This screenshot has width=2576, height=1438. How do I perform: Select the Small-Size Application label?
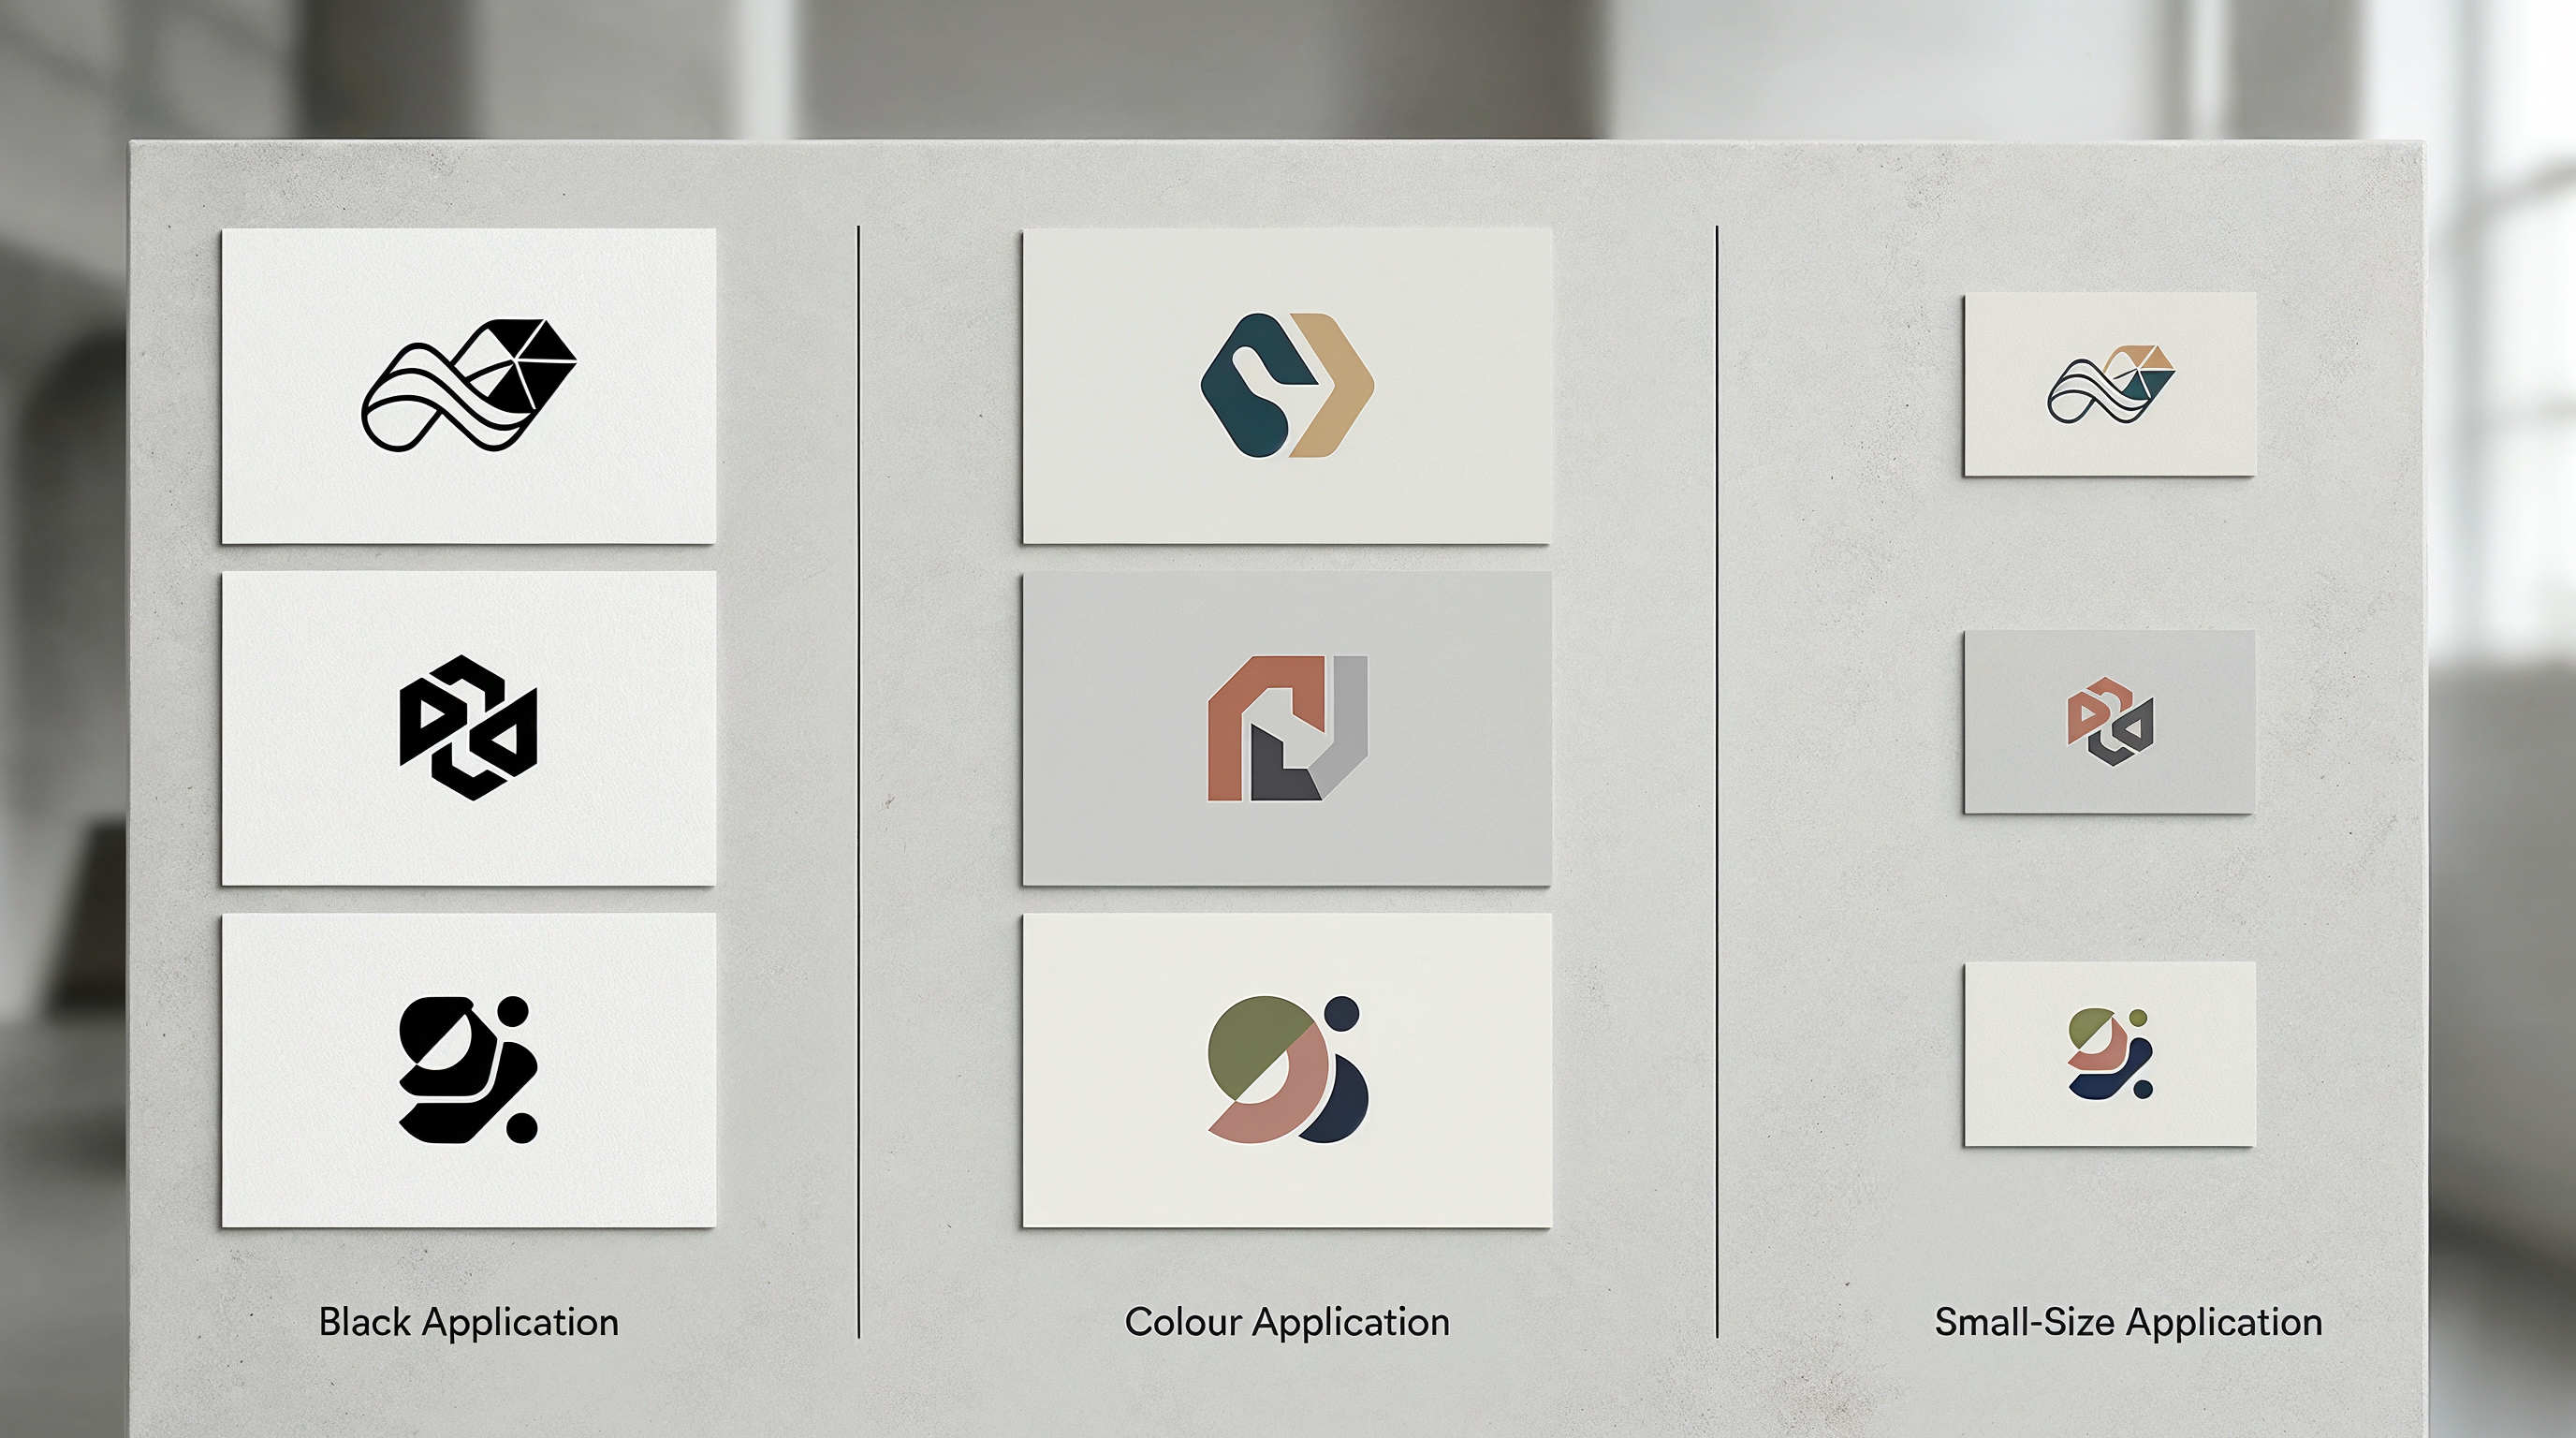point(2128,1322)
